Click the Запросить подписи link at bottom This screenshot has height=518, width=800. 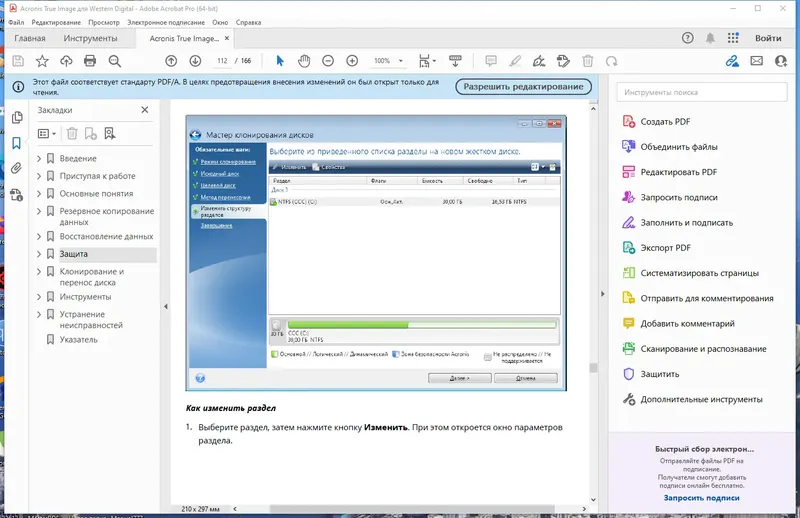pos(701,498)
